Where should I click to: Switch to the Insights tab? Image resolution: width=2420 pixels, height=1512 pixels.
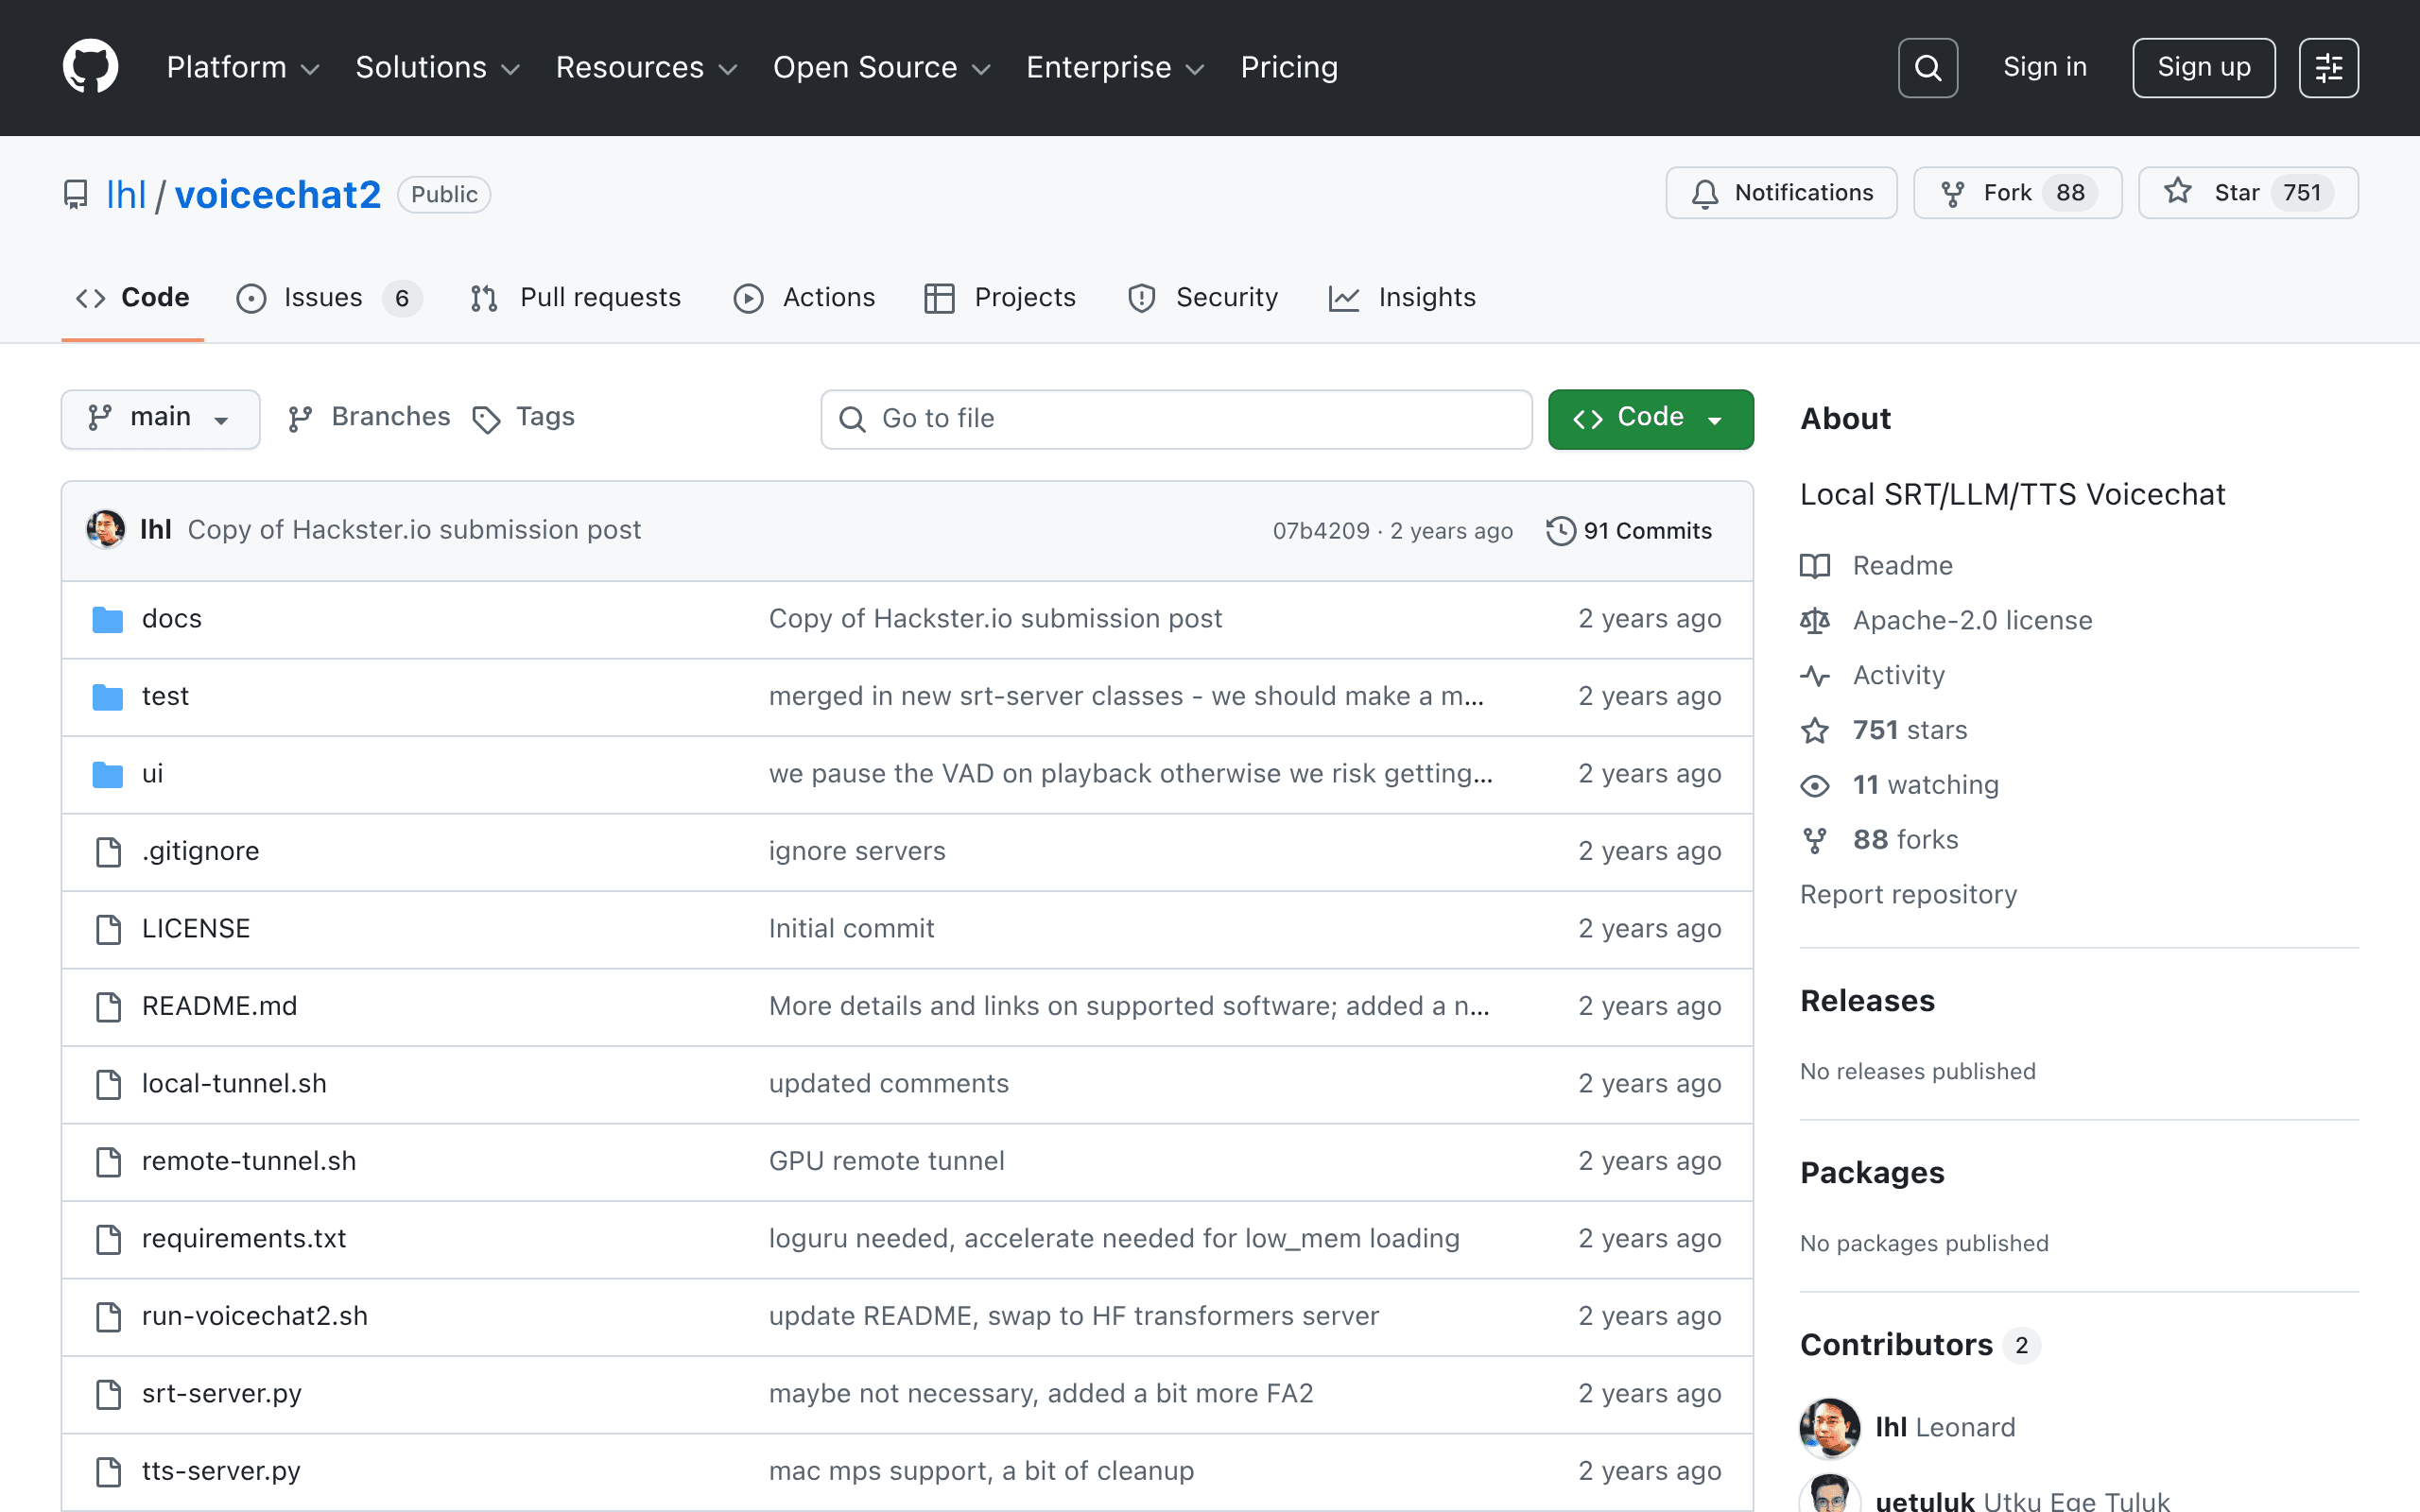pos(1402,298)
